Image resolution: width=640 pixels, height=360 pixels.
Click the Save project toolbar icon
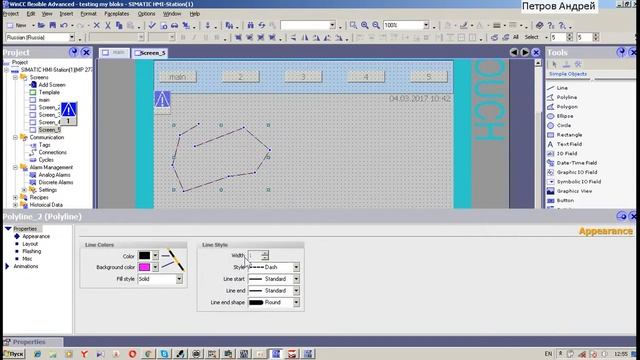point(53,25)
